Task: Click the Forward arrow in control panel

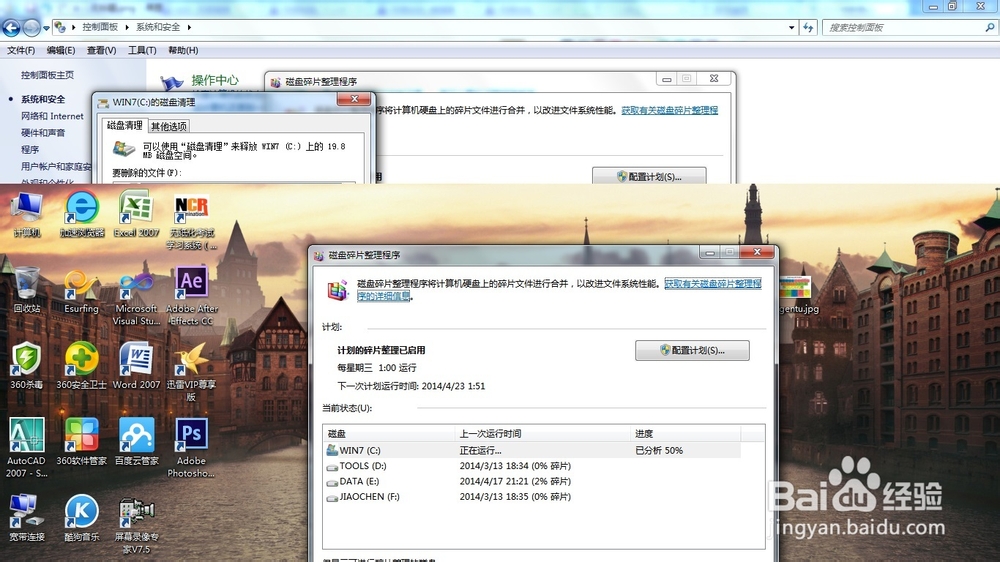Action: coord(31,27)
